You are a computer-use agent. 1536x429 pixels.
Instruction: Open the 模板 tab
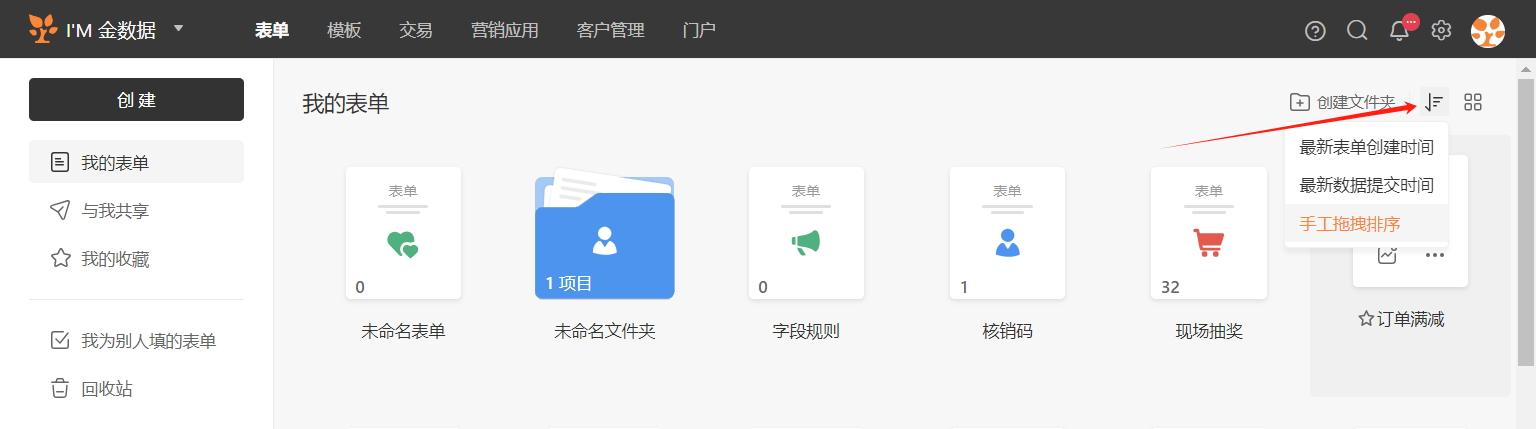pyautogui.click(x=344, y=30)
